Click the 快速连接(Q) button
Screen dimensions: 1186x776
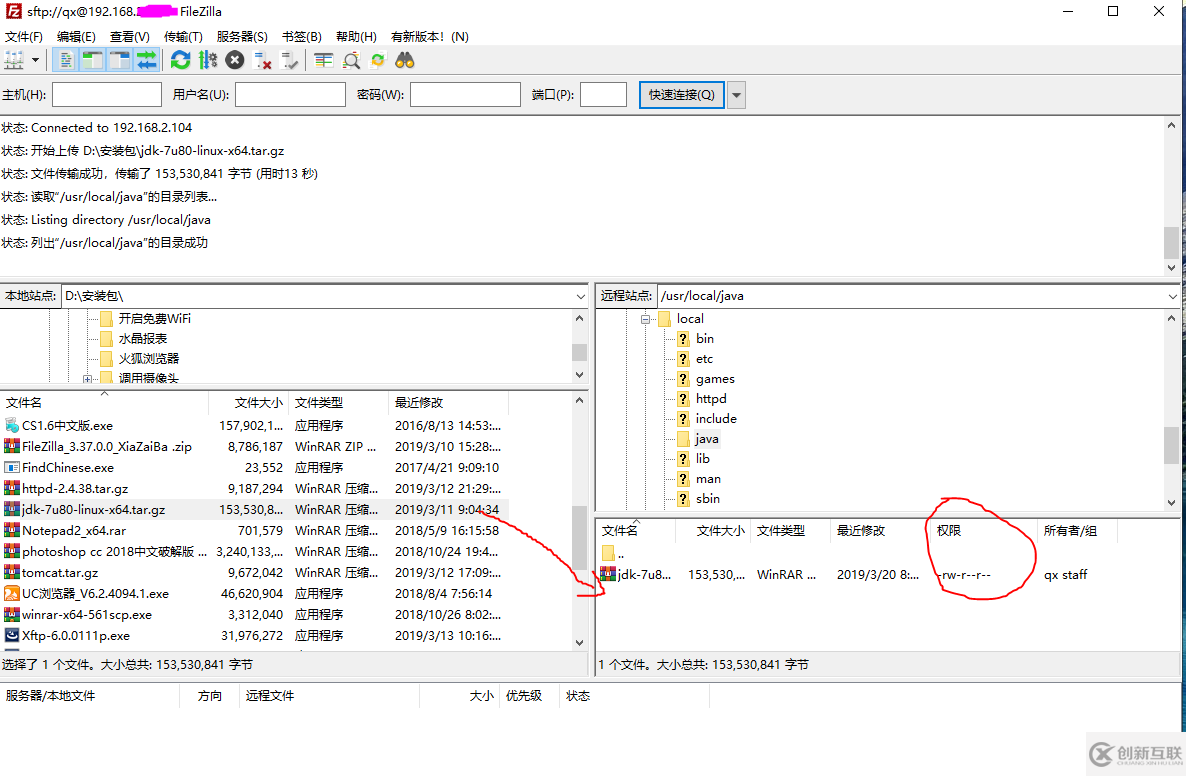681,95
